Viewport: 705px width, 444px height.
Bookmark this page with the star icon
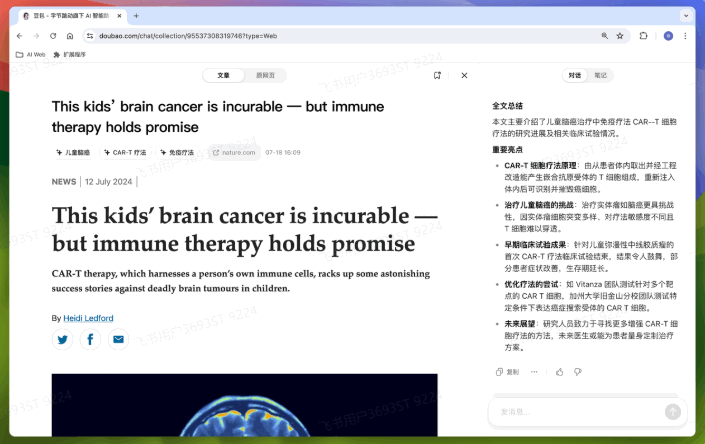(620, 36)
